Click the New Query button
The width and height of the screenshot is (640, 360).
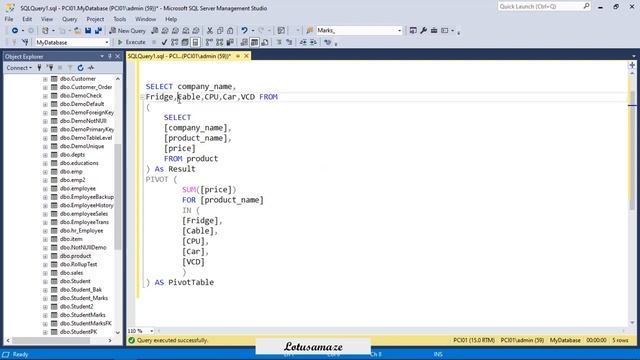[127, 31]
